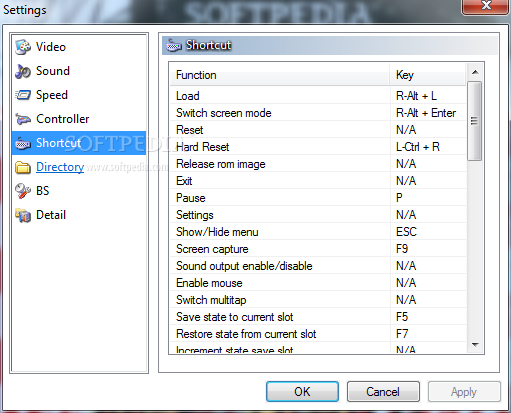This screenshot has width=511, height=413.
Task: Click the keyboard icon in Shortcut header
Action: point(174,45)
